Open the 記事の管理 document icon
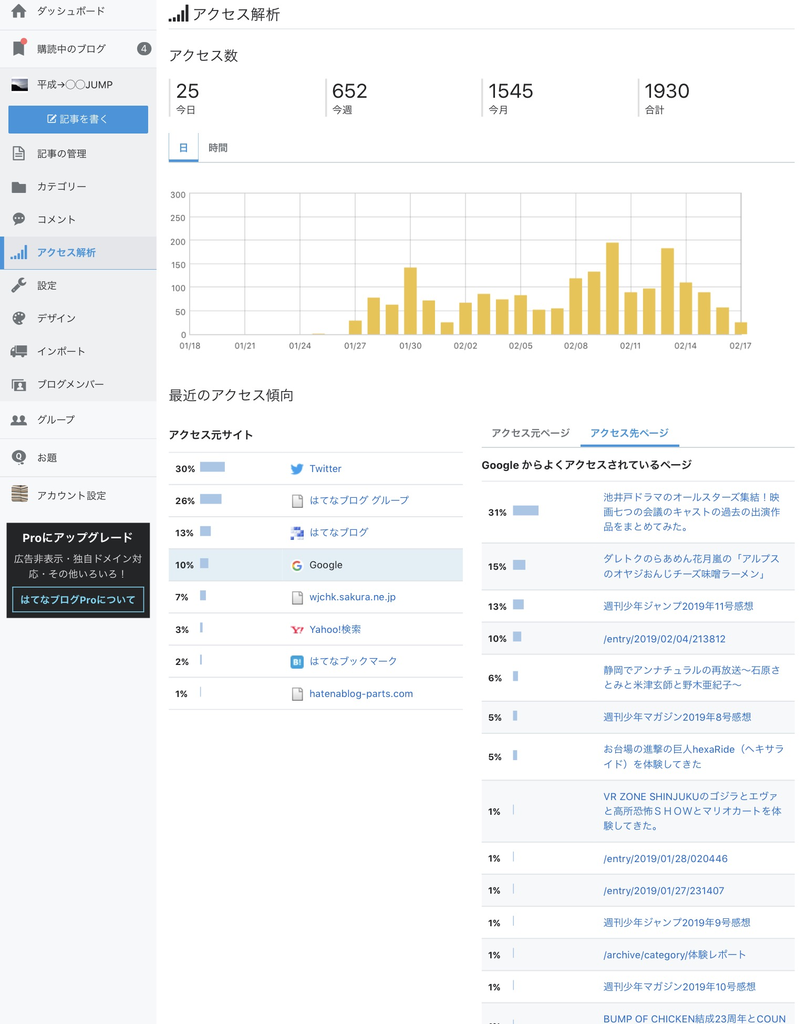 (x=19, y=153)
